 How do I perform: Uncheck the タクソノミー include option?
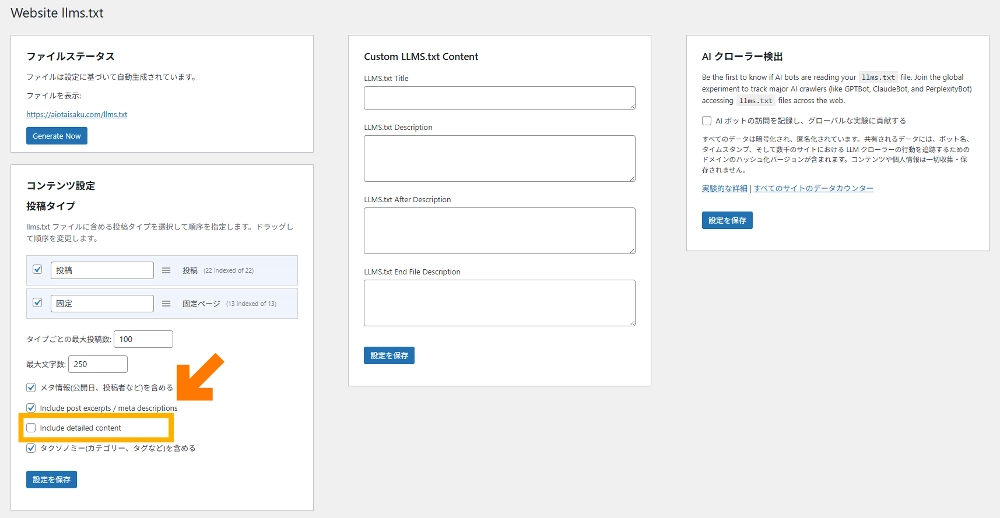coord(31,448)
